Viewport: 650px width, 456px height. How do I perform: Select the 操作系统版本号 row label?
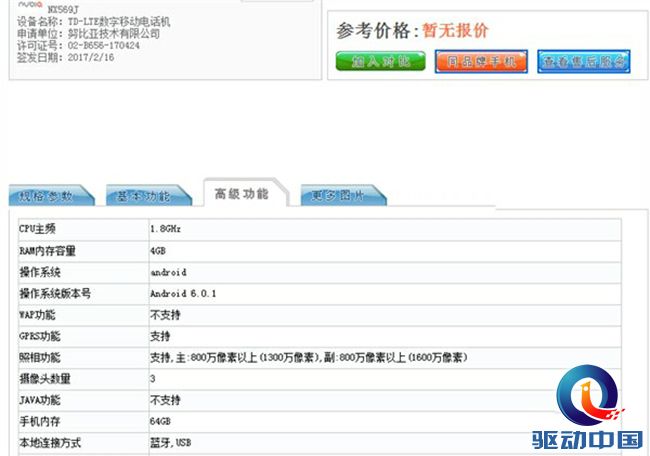55,293
